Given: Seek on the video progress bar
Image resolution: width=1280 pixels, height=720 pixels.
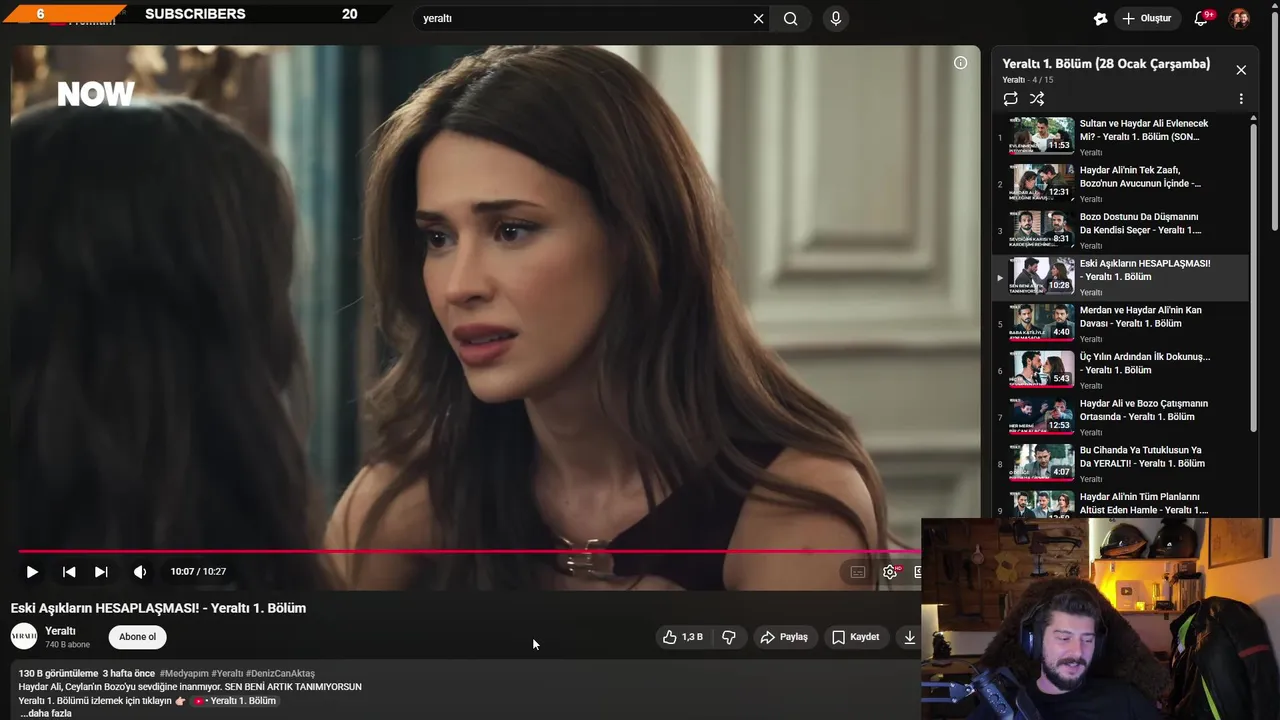Looking at the screenshot, I should [469, 551].
